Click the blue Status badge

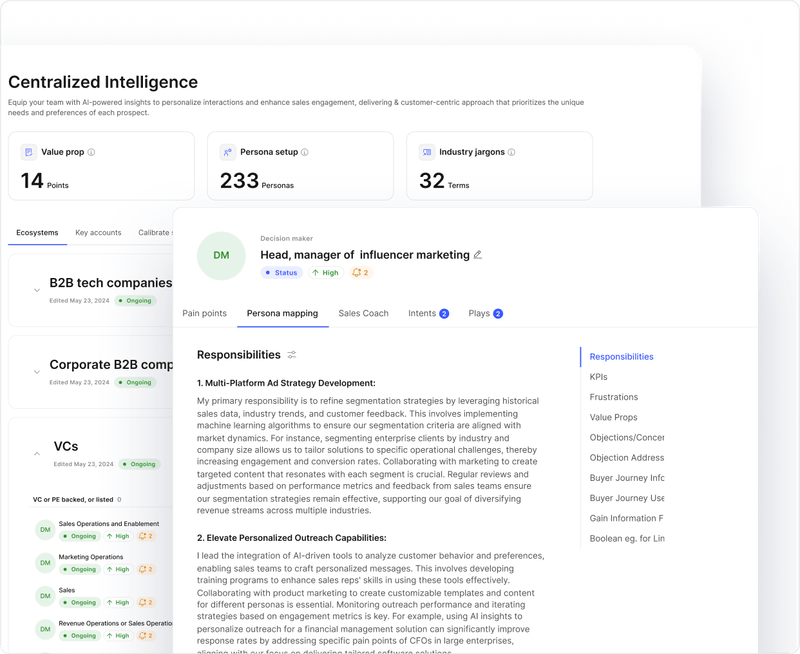282,272
